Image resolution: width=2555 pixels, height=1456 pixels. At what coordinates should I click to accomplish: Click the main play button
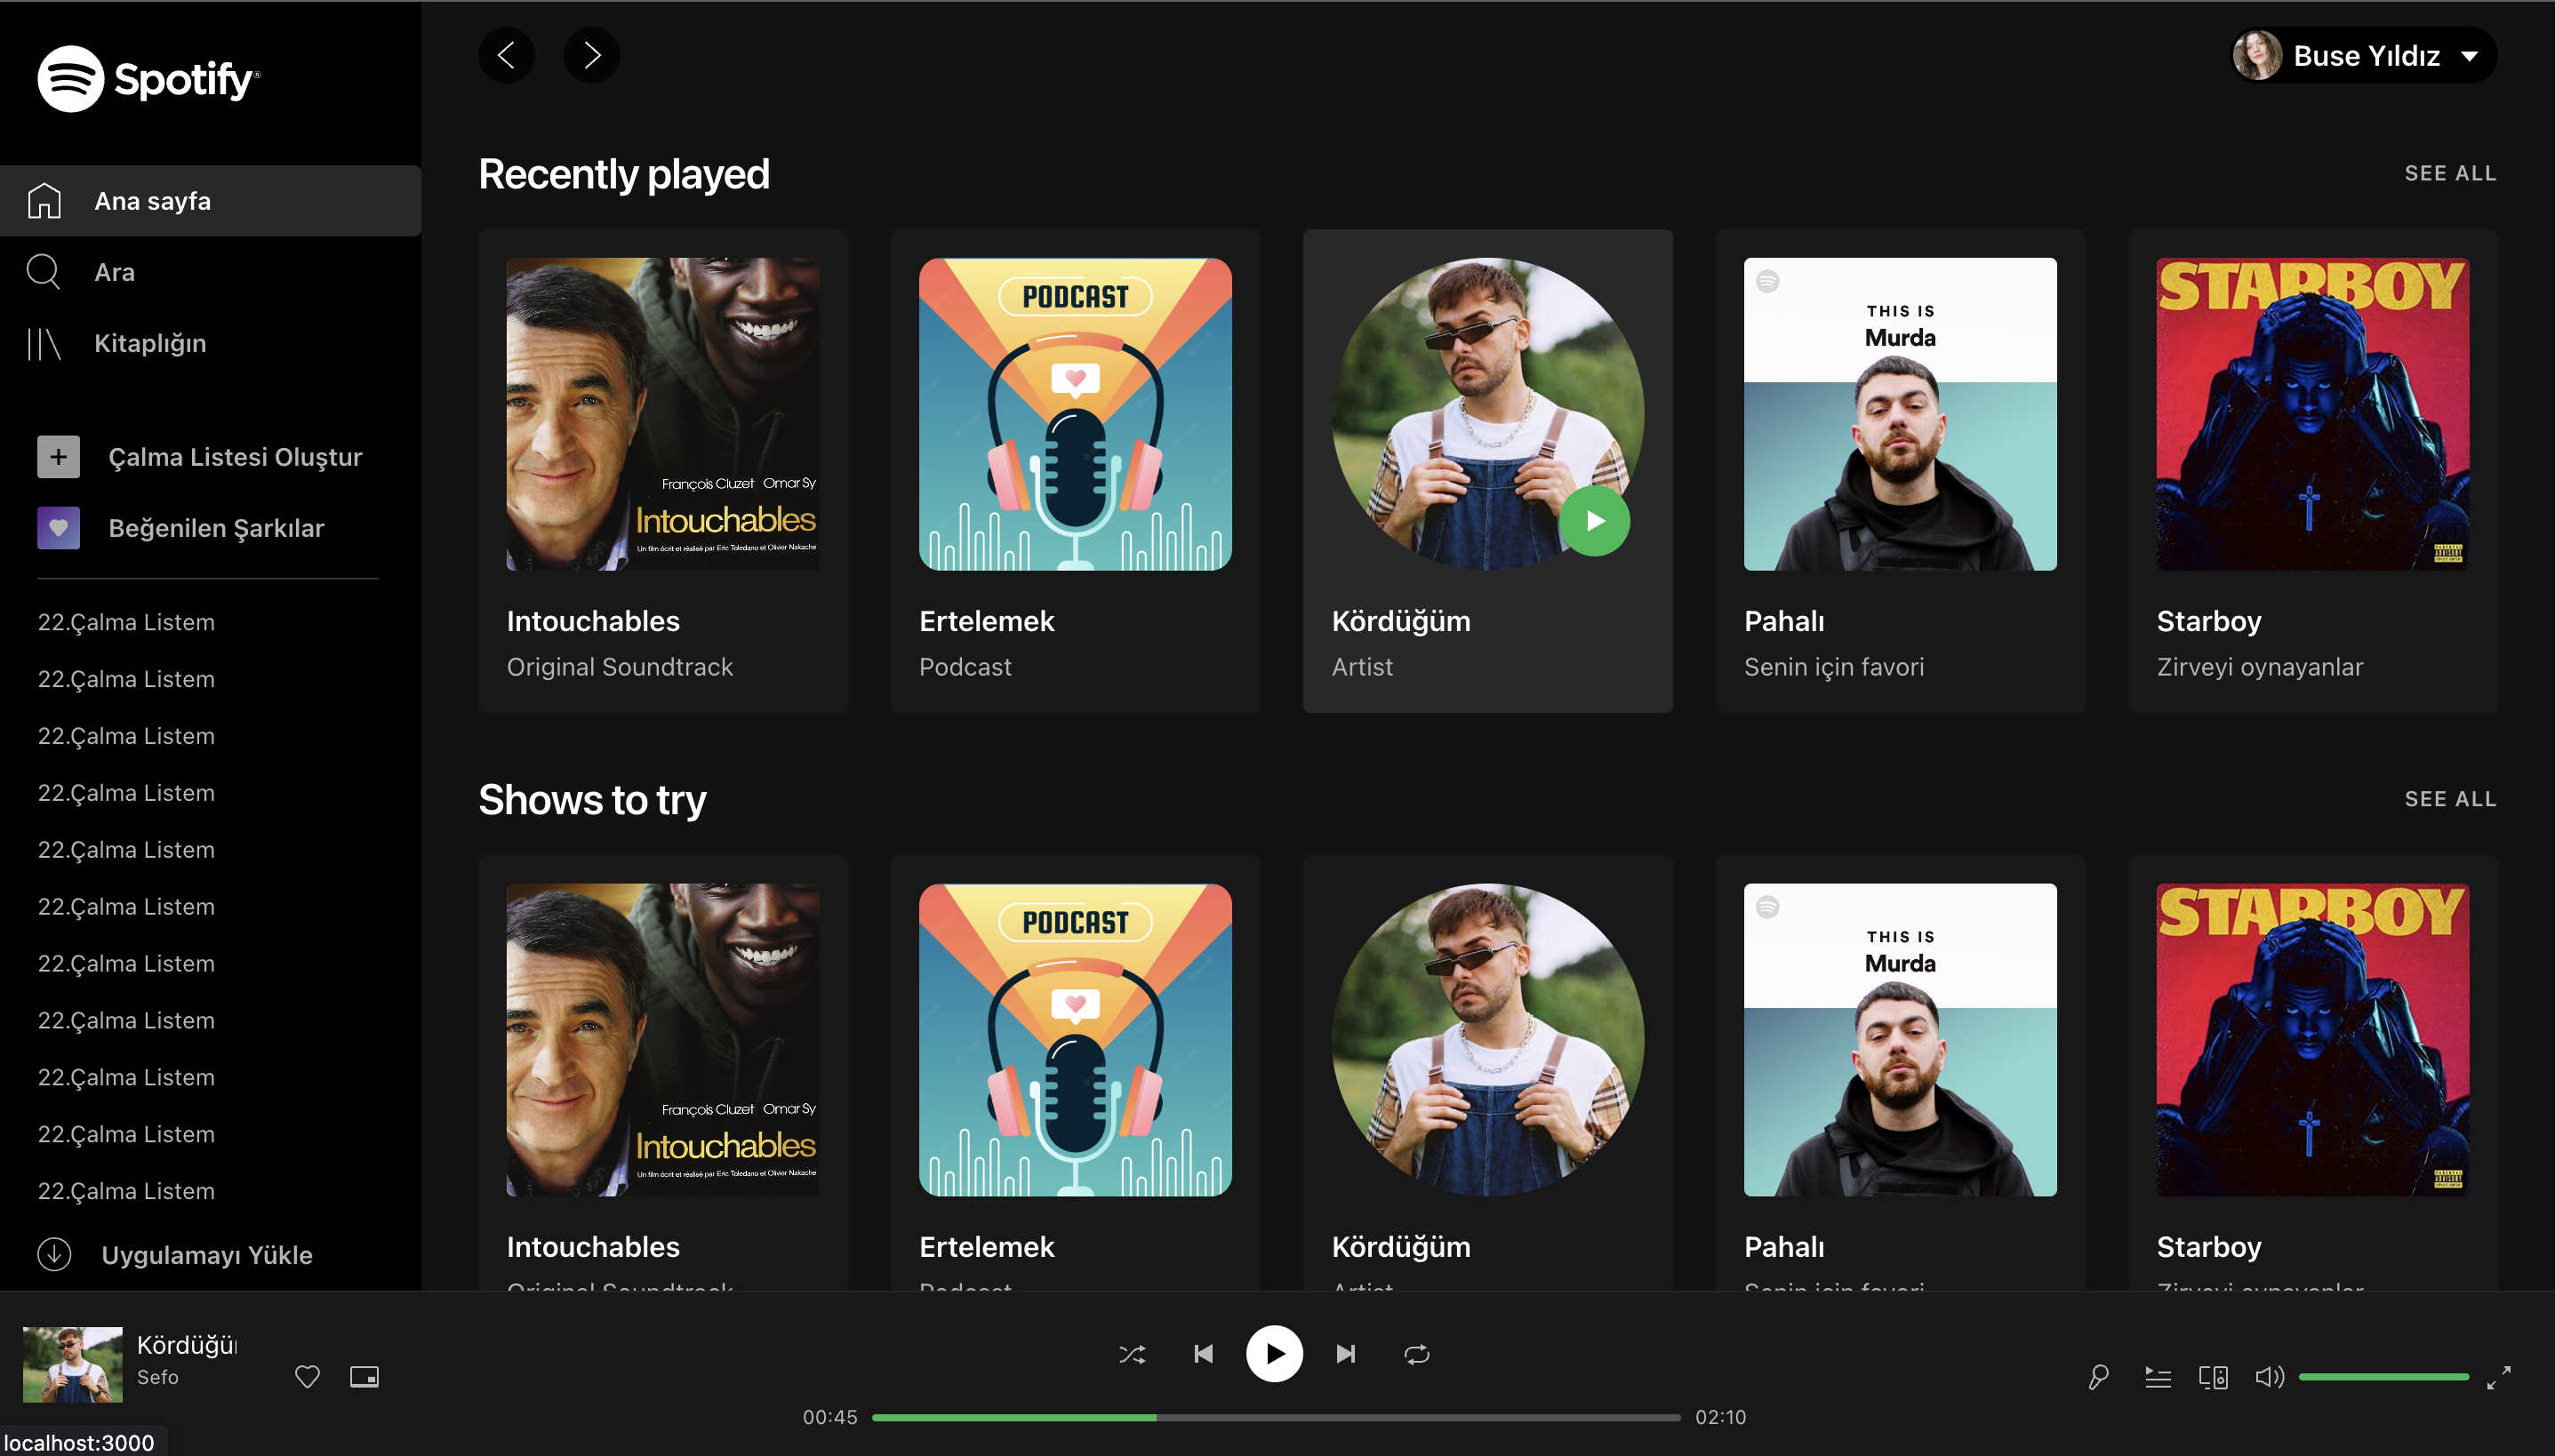point(1274,1354)
